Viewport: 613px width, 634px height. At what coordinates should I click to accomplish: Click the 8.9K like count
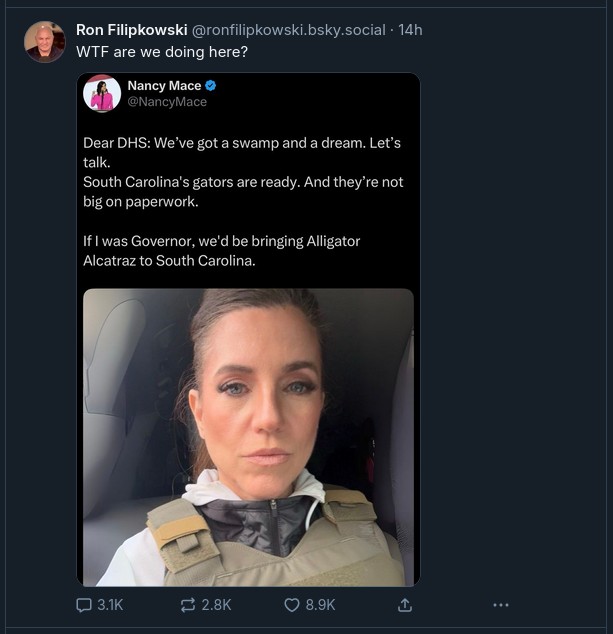320,605
